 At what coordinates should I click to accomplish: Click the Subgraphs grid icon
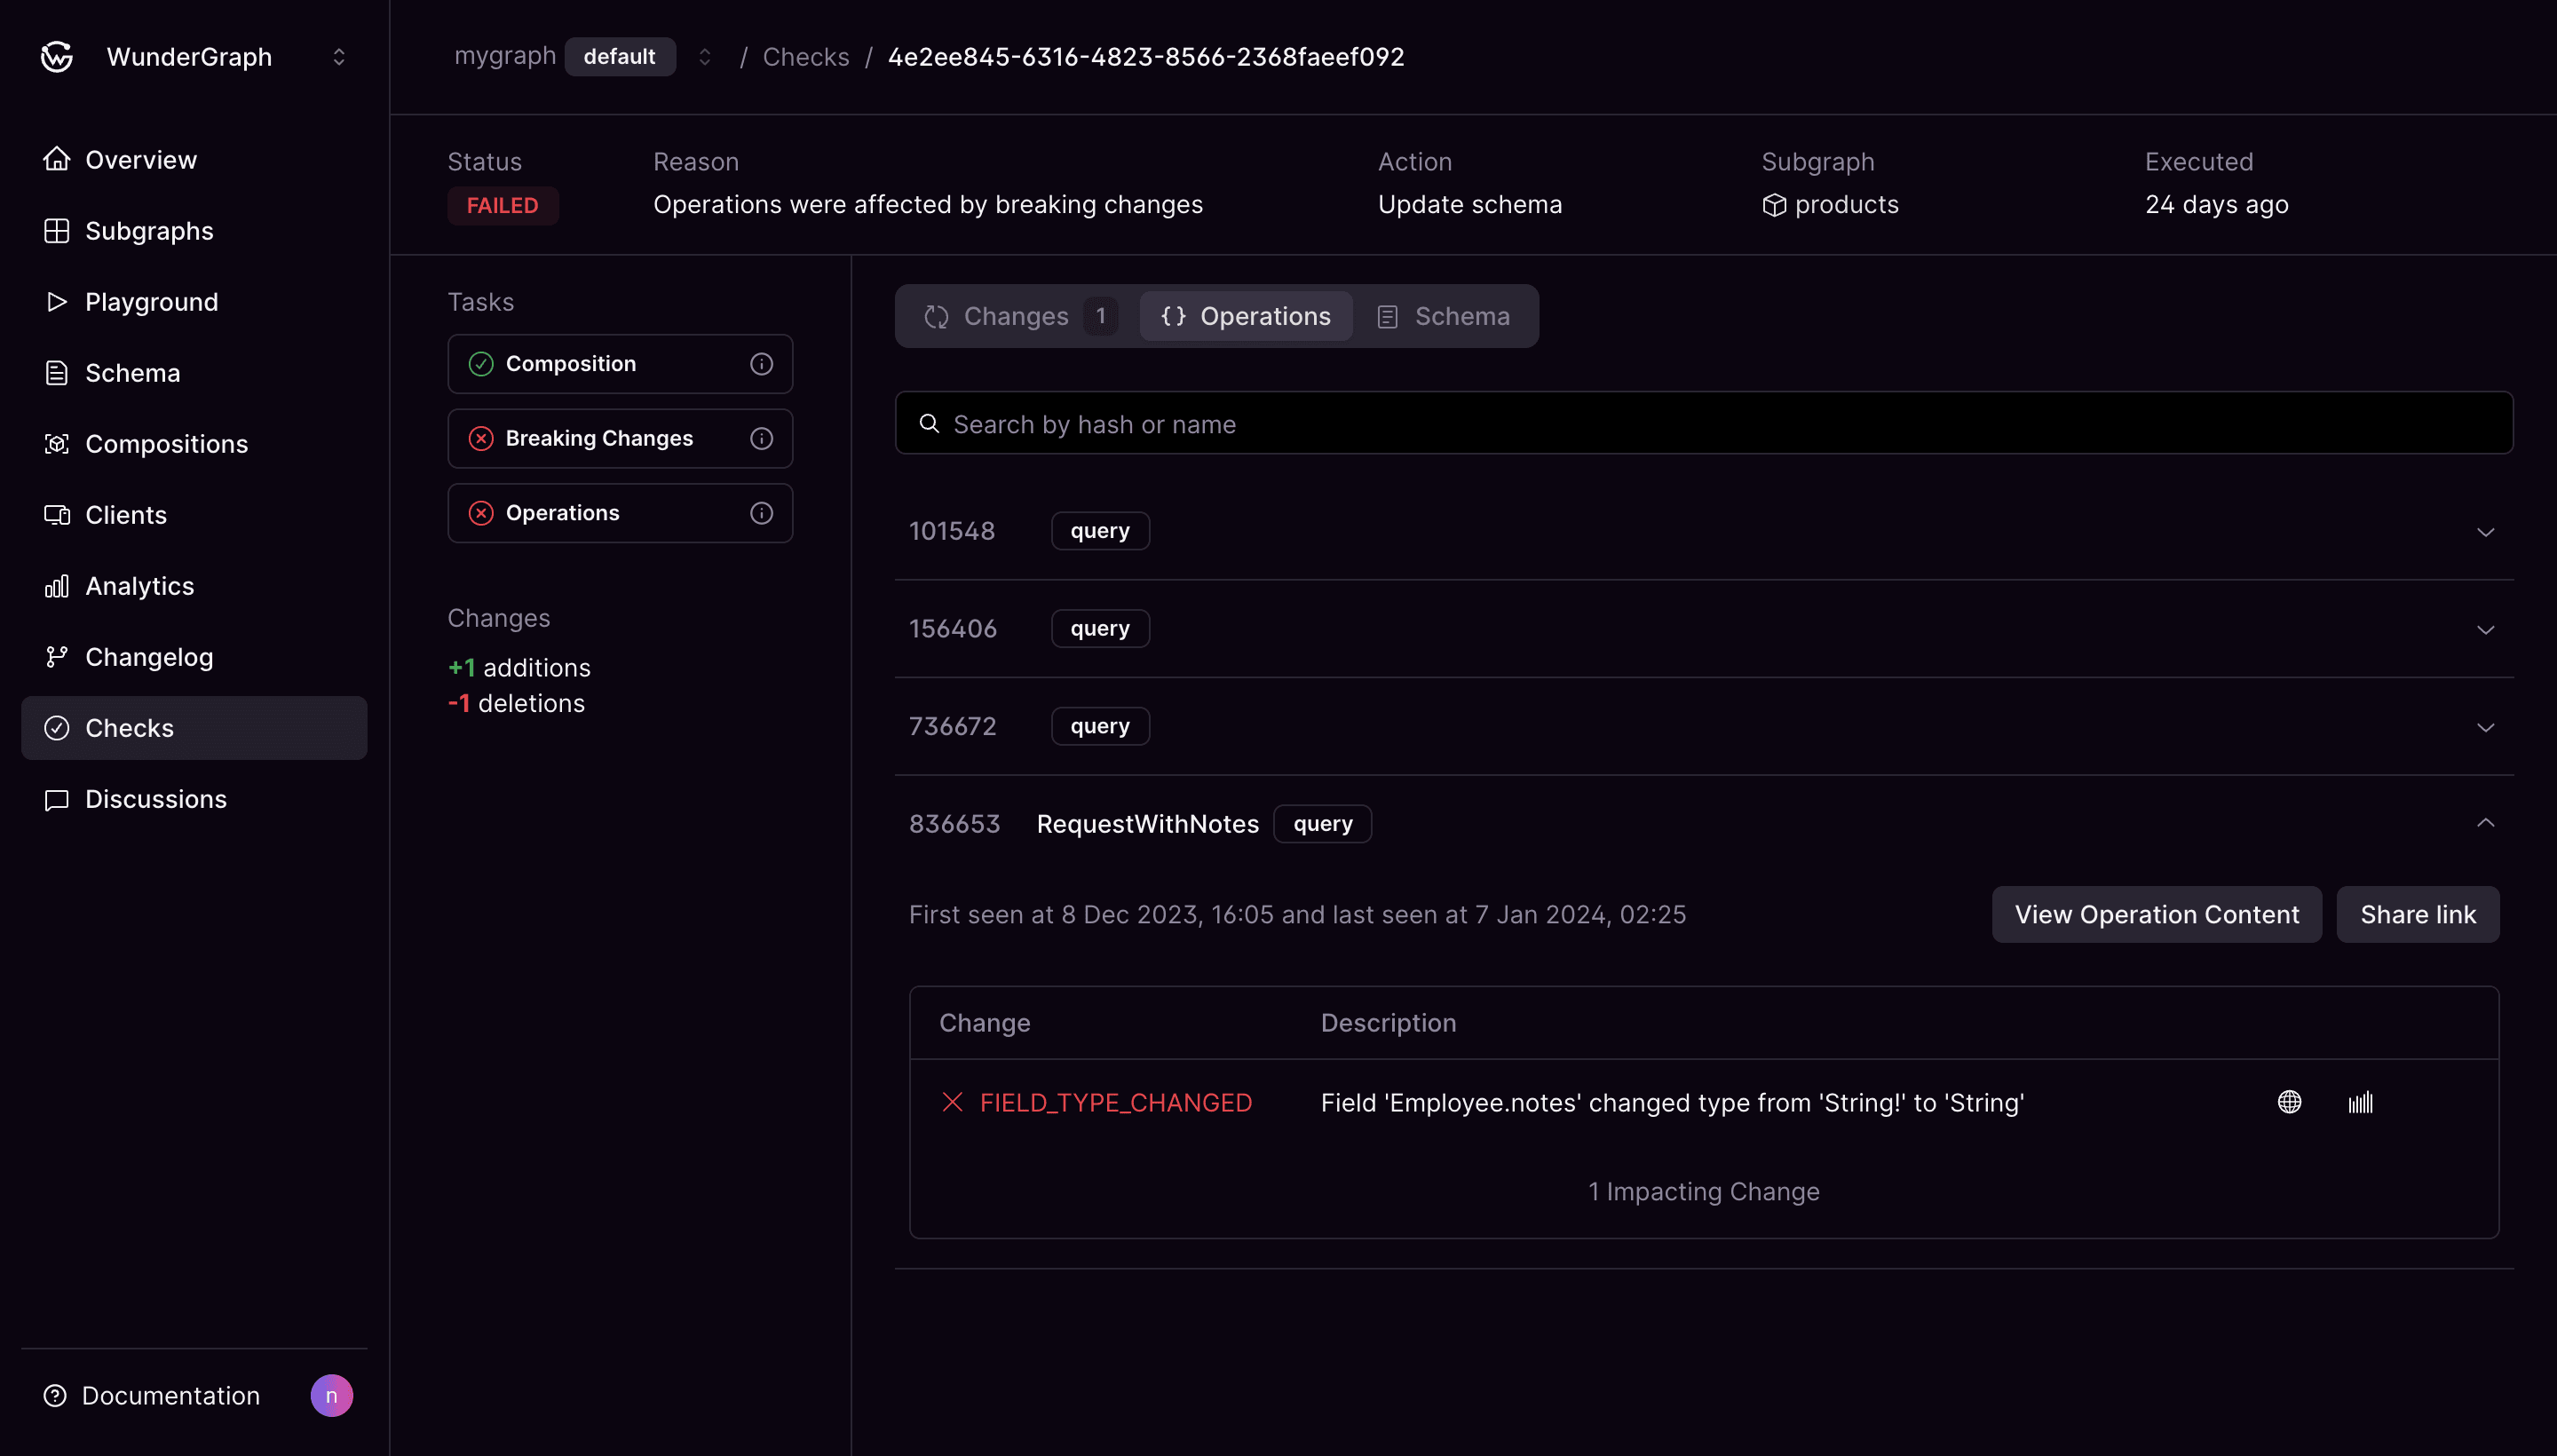point(57,231)
